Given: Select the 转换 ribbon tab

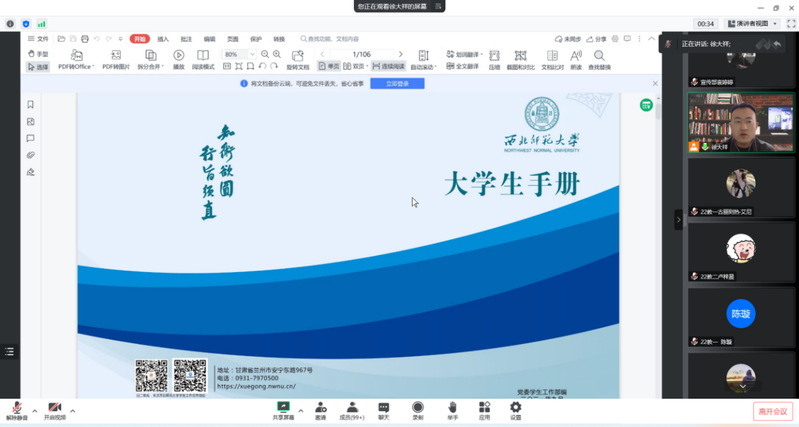Looking at the screenshot, I should (279, 39).
